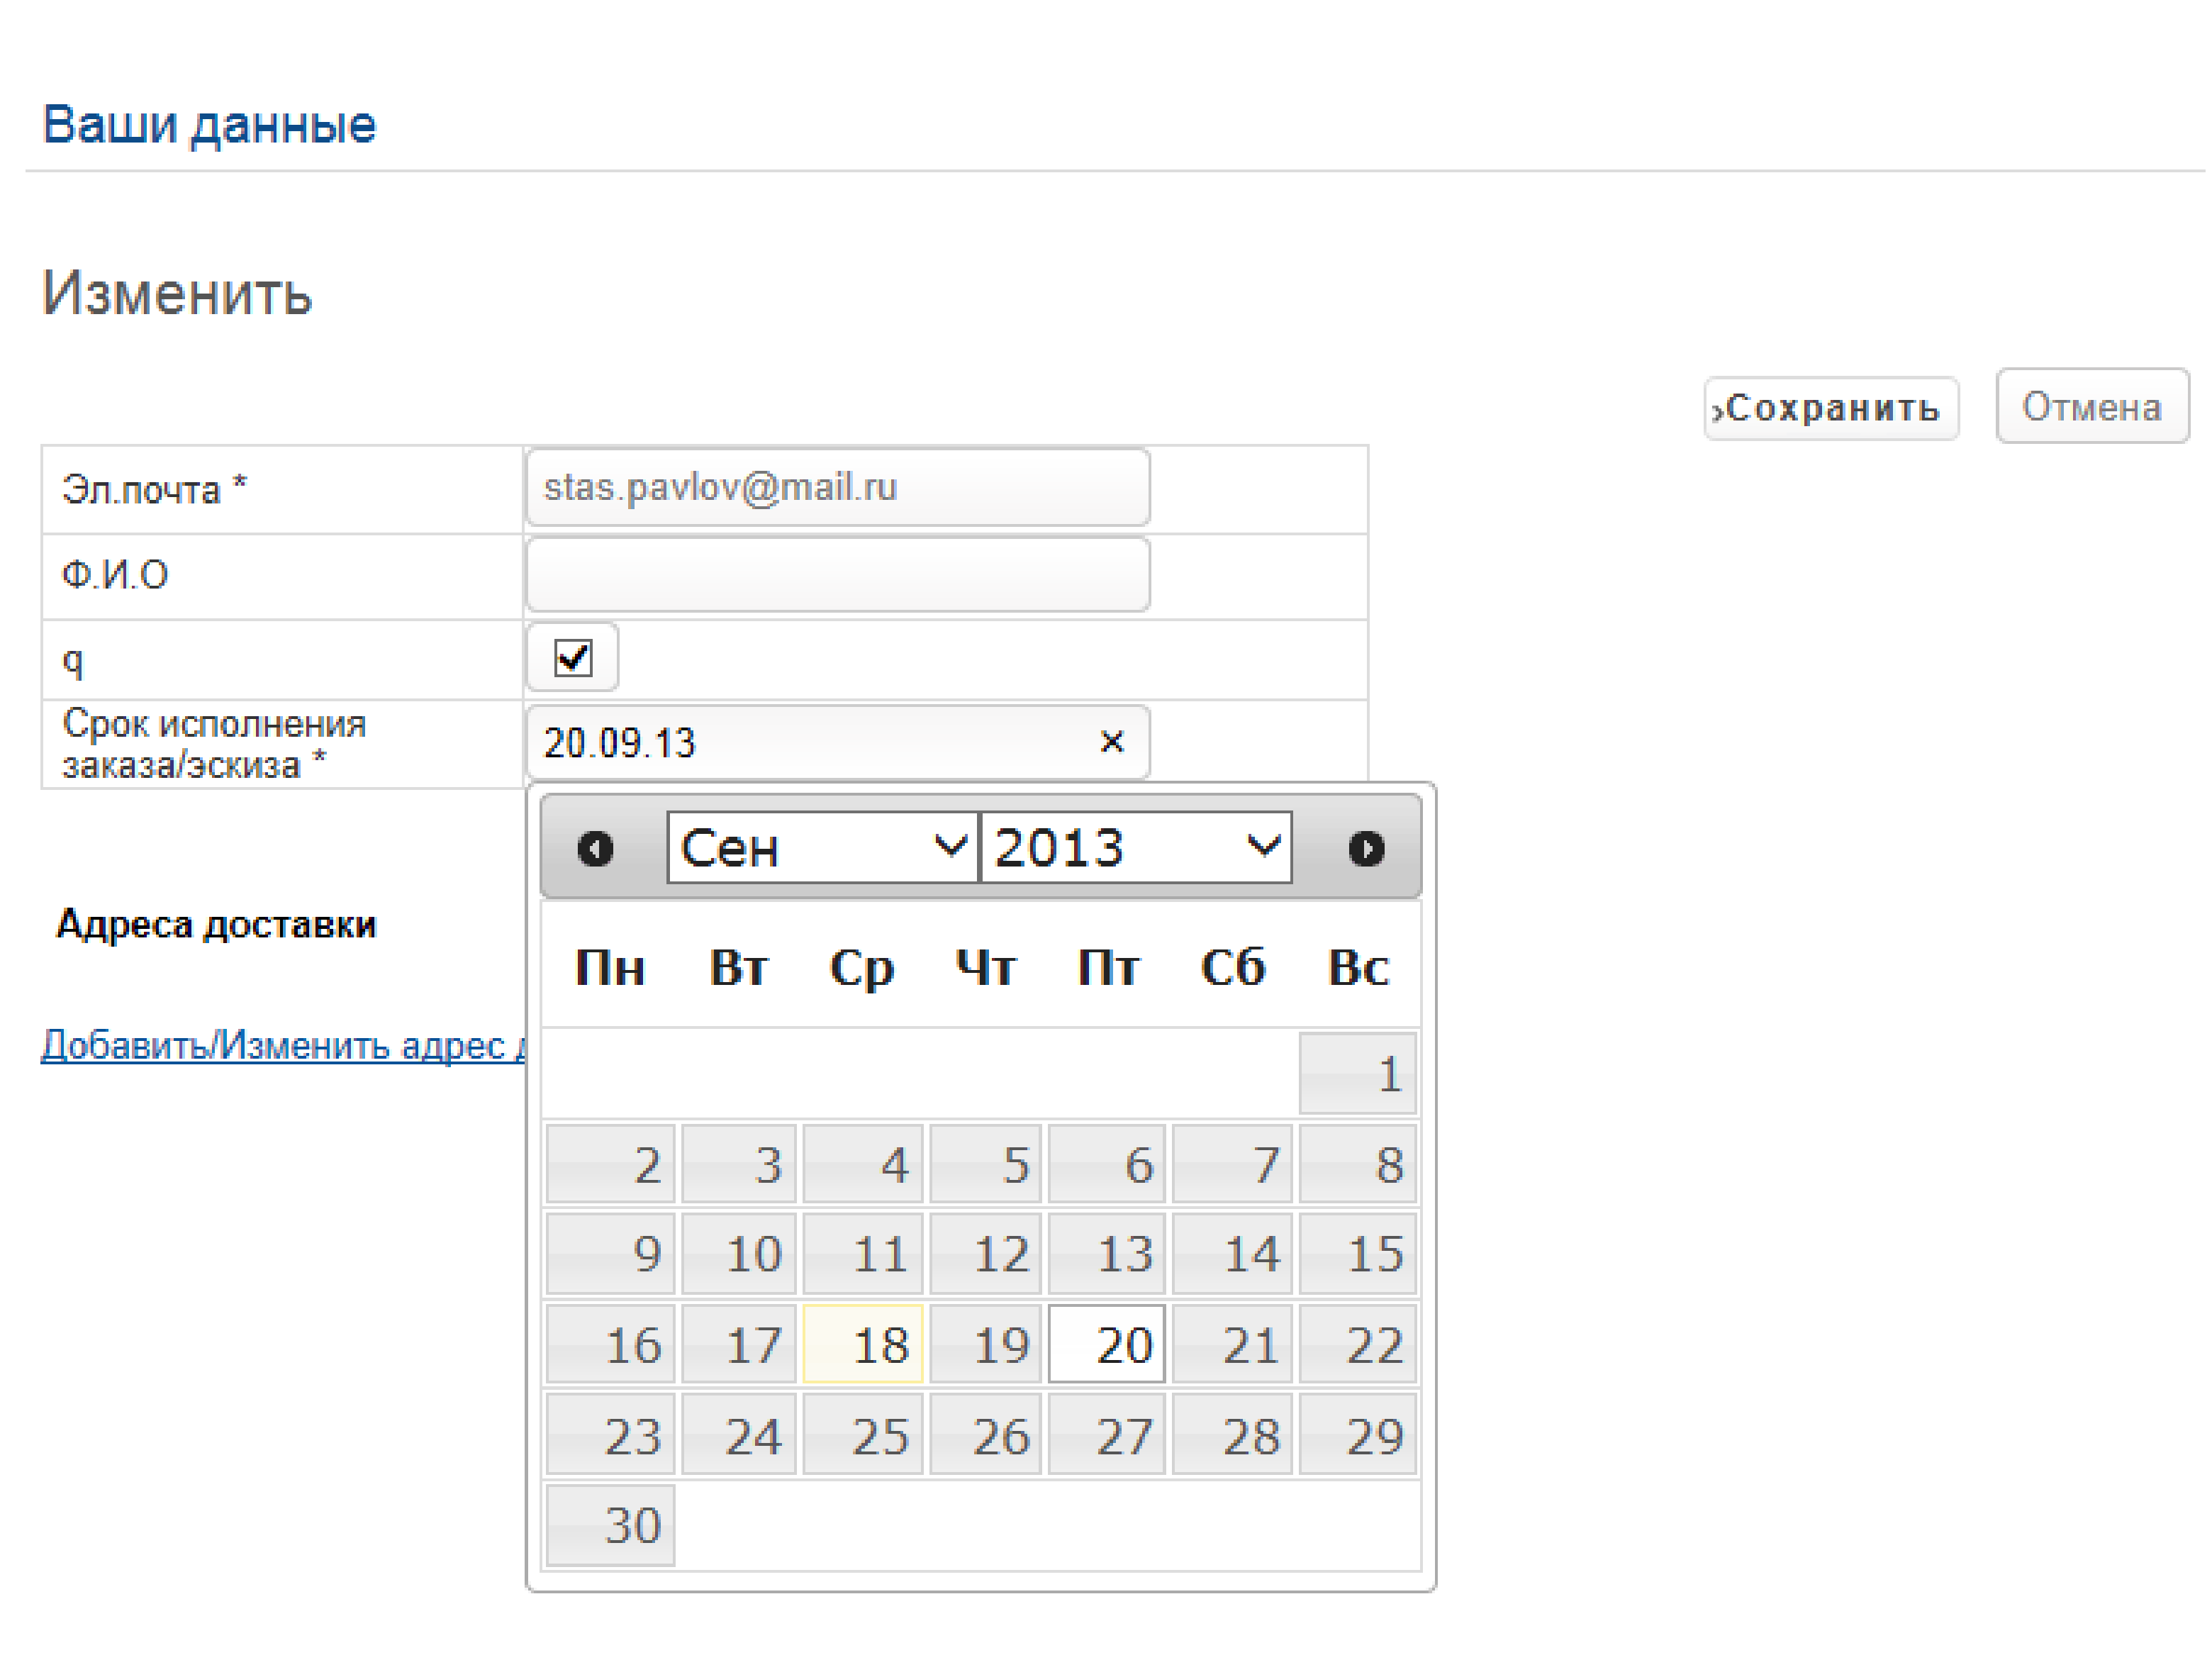Focus the Эл.почта email field
The width and height of the screenshot is (2212, 1677).
pyautogui.click(x=837, y=488)
